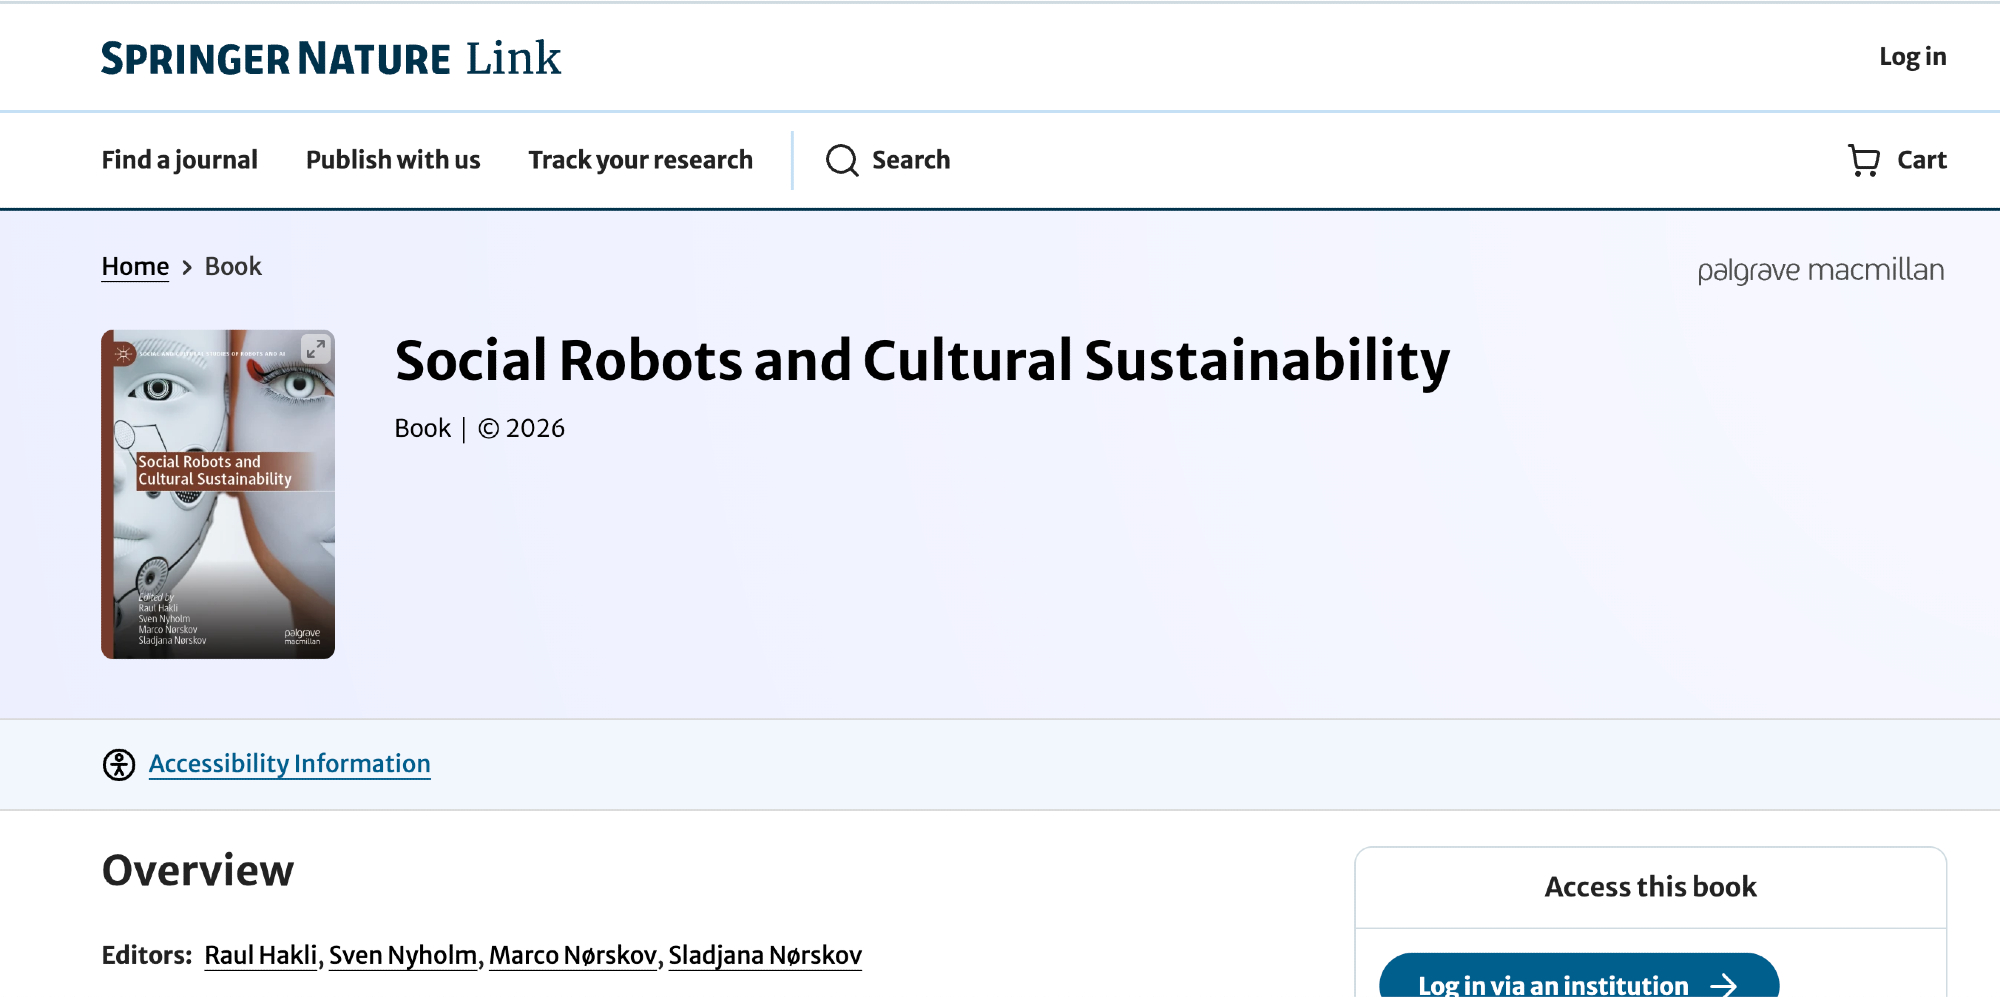Click the breadcrumb chevron separator
This screenshot has width=2000, height=997.
(187, 268)
